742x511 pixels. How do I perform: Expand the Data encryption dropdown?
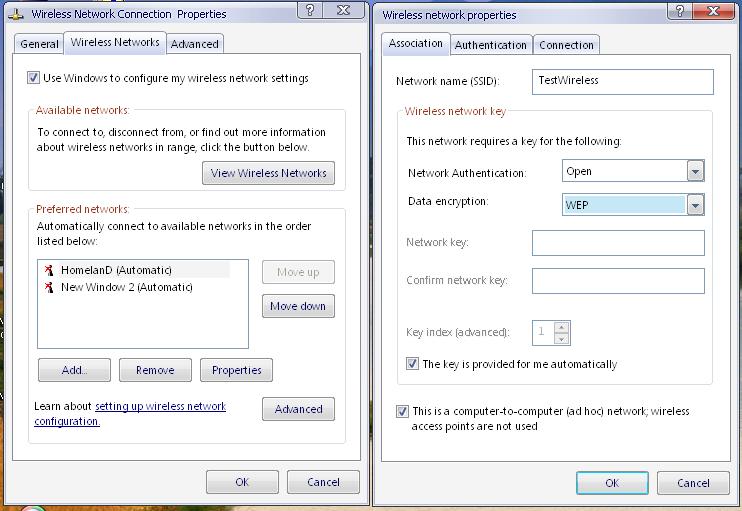[x=695, y=205]
